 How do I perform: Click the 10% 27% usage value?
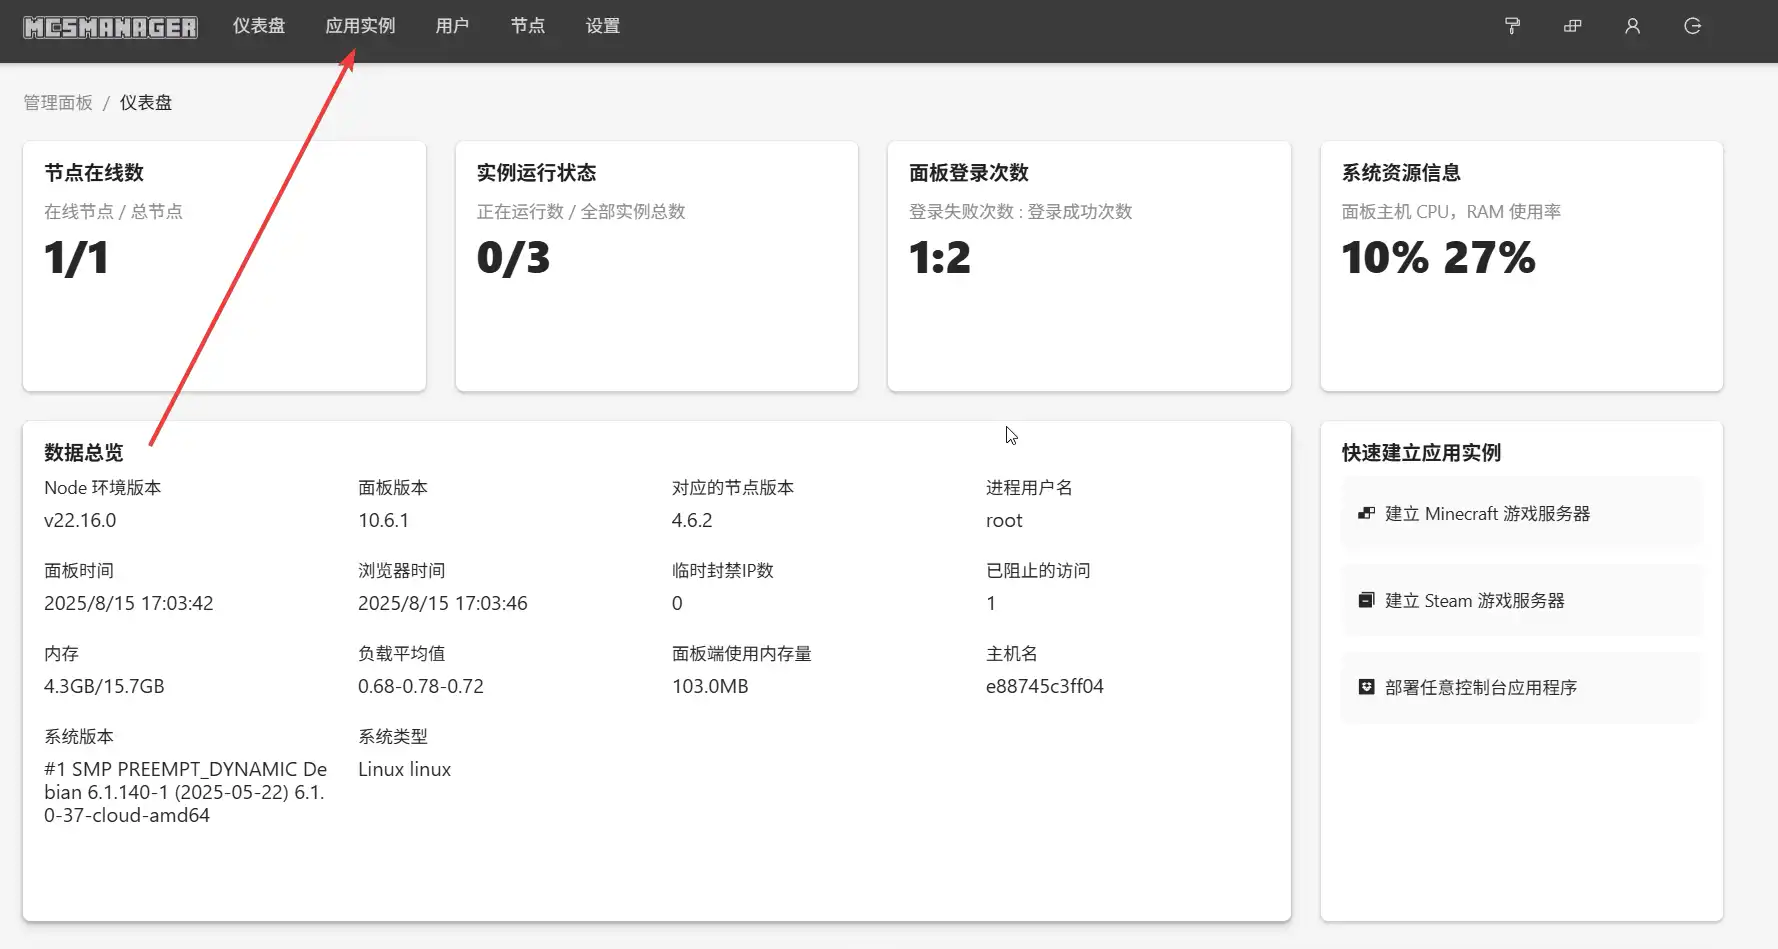pyautogui.click(x=1438, y=258)
